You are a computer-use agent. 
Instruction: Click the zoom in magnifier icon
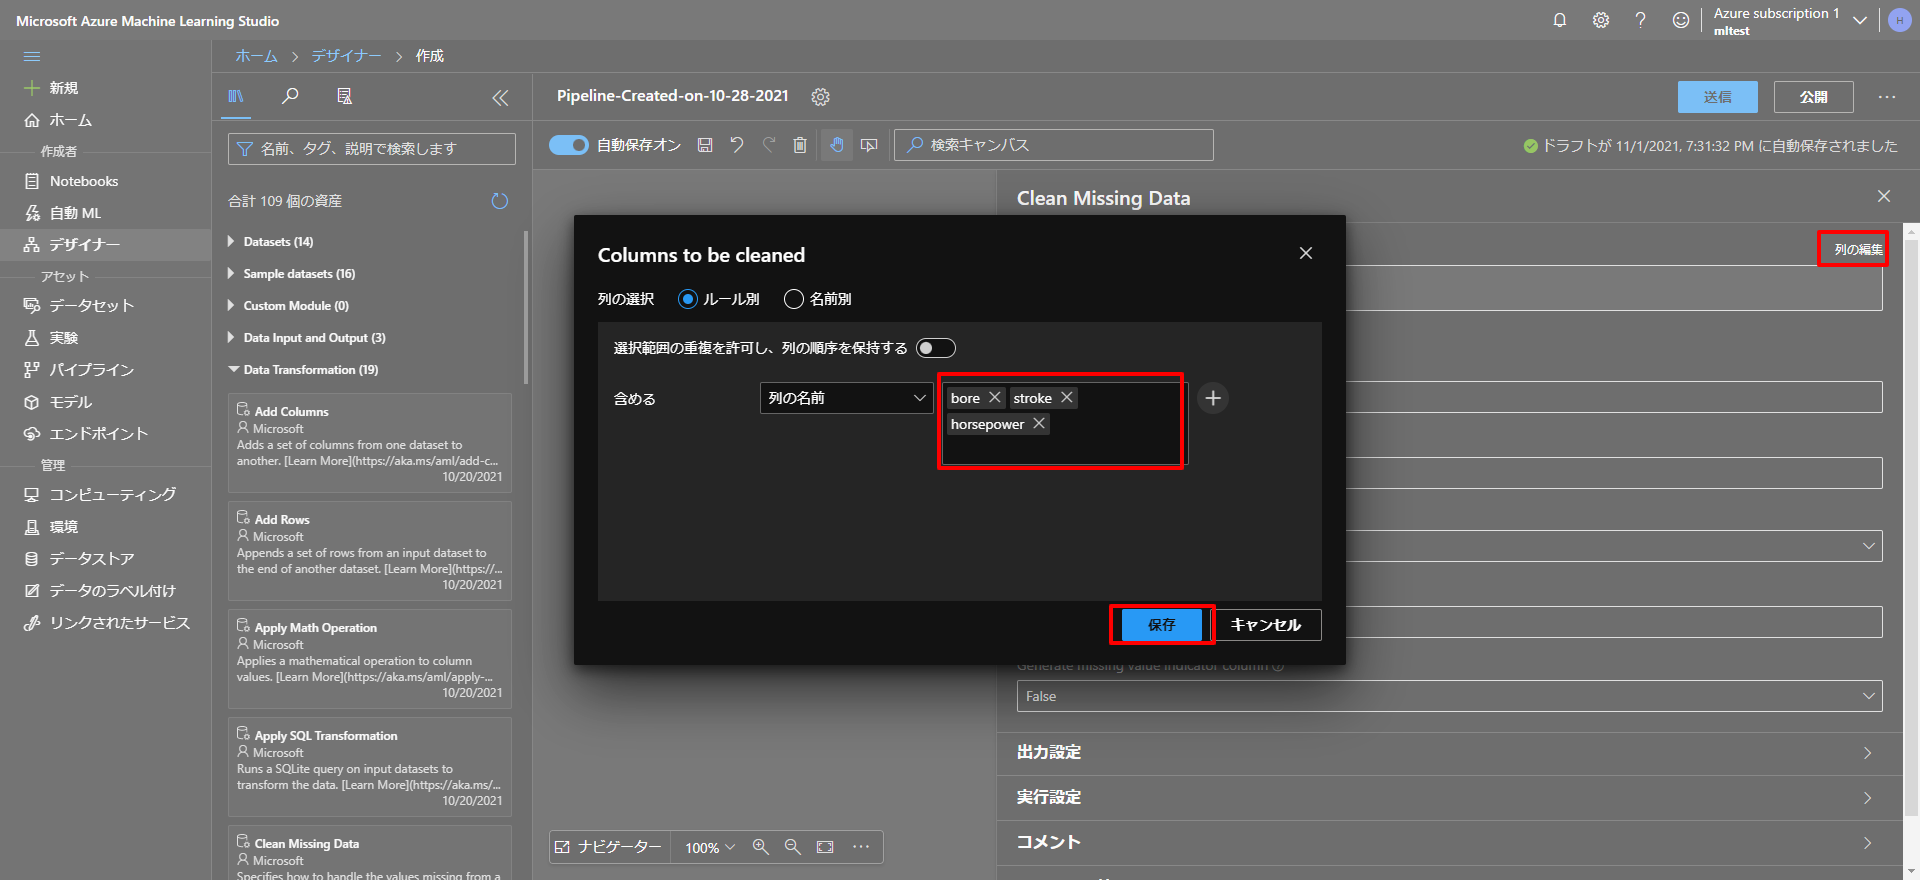(x=761, y=847)
